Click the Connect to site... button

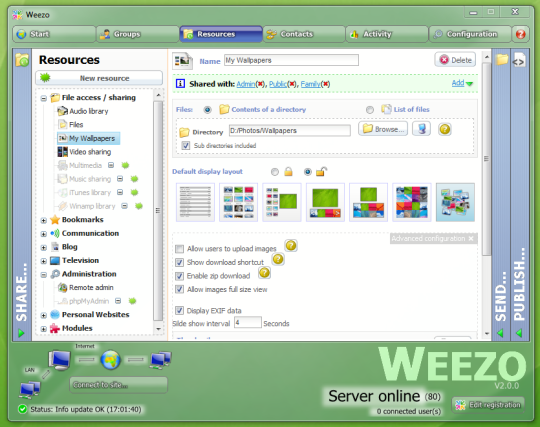118,385
